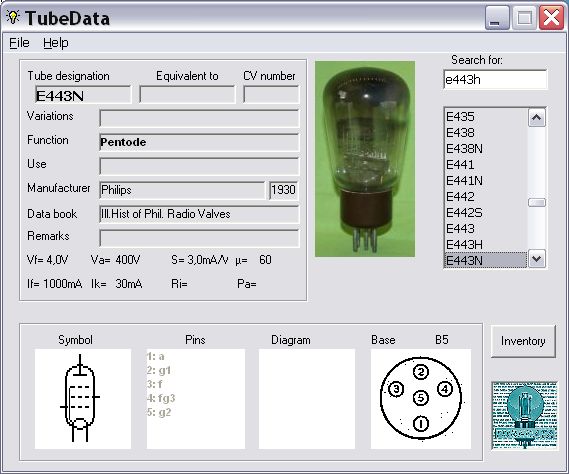Open the Help menu
The height and width of the screenshot is (474, 569).
point(56,43)
